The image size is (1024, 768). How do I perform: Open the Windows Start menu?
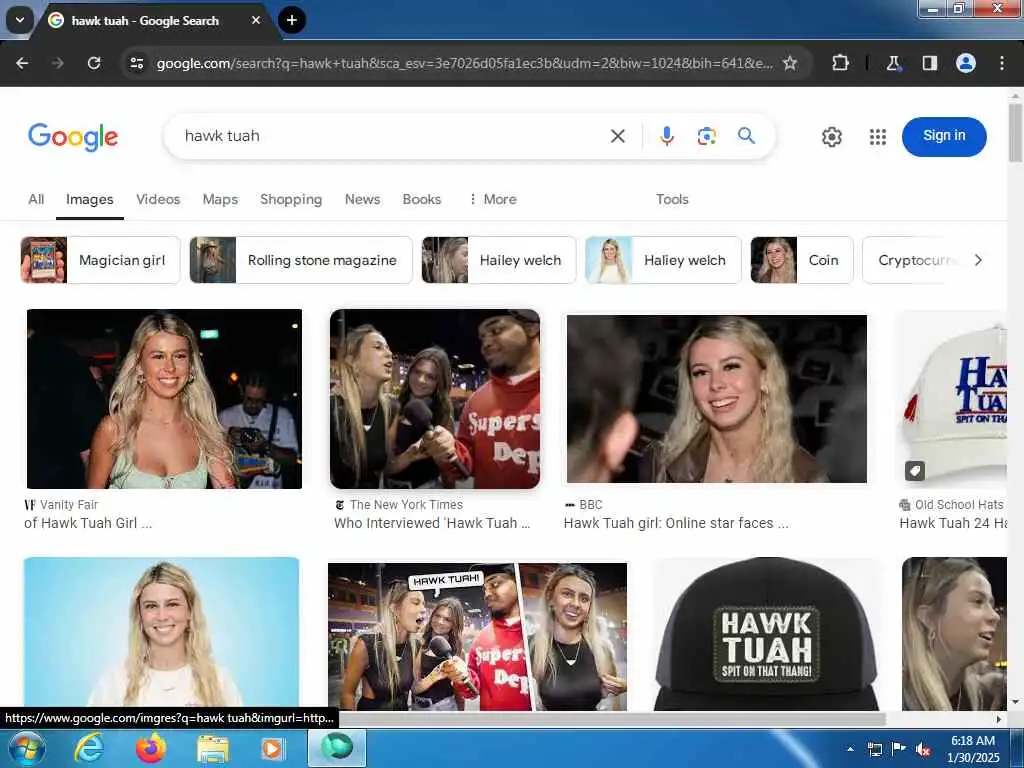point(27,748)
